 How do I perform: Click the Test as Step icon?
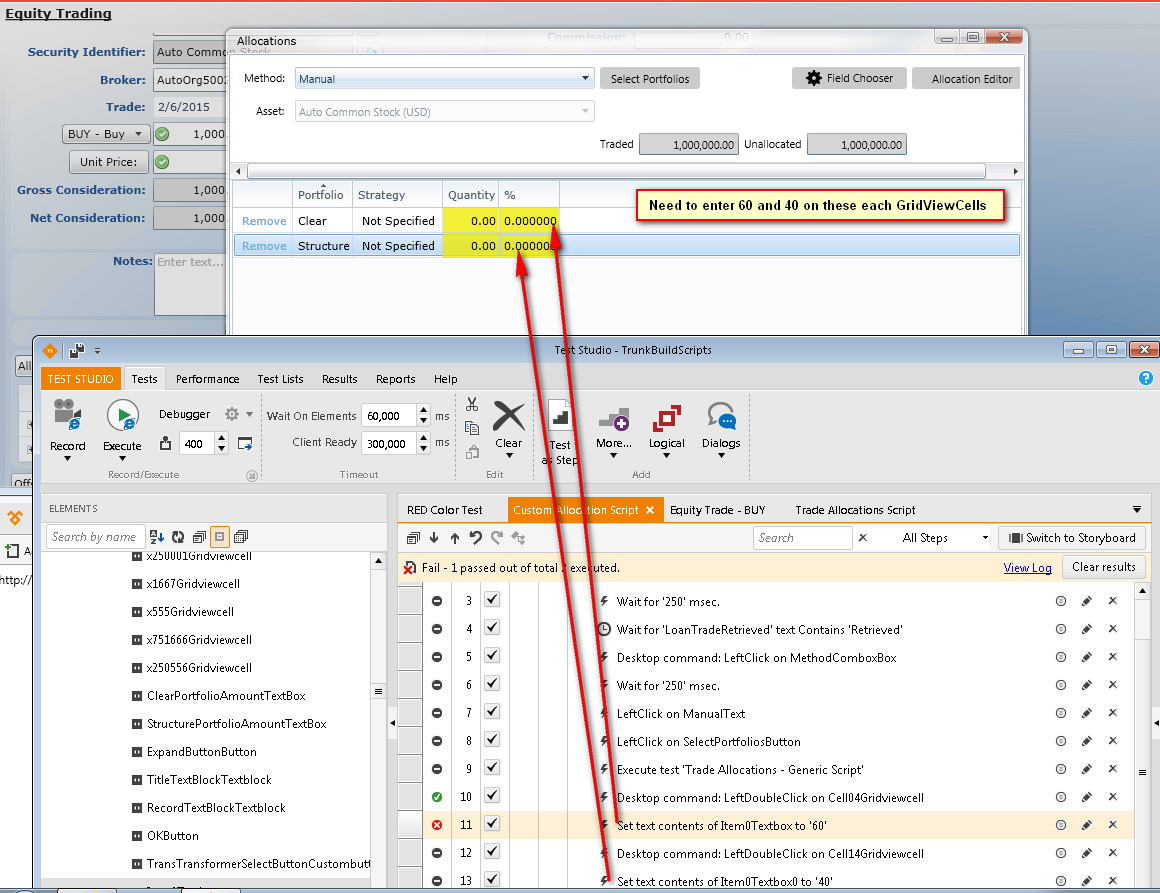point(560,416)
